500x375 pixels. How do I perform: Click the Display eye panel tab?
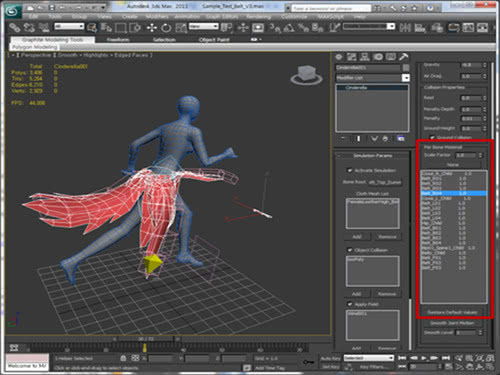391,57
